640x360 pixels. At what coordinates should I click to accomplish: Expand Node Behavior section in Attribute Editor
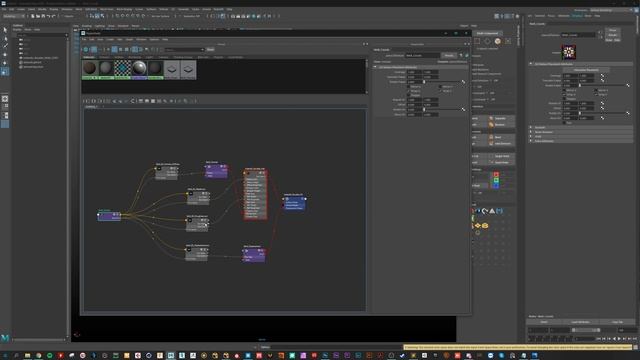pyautogui.click(x=581, y=132)
